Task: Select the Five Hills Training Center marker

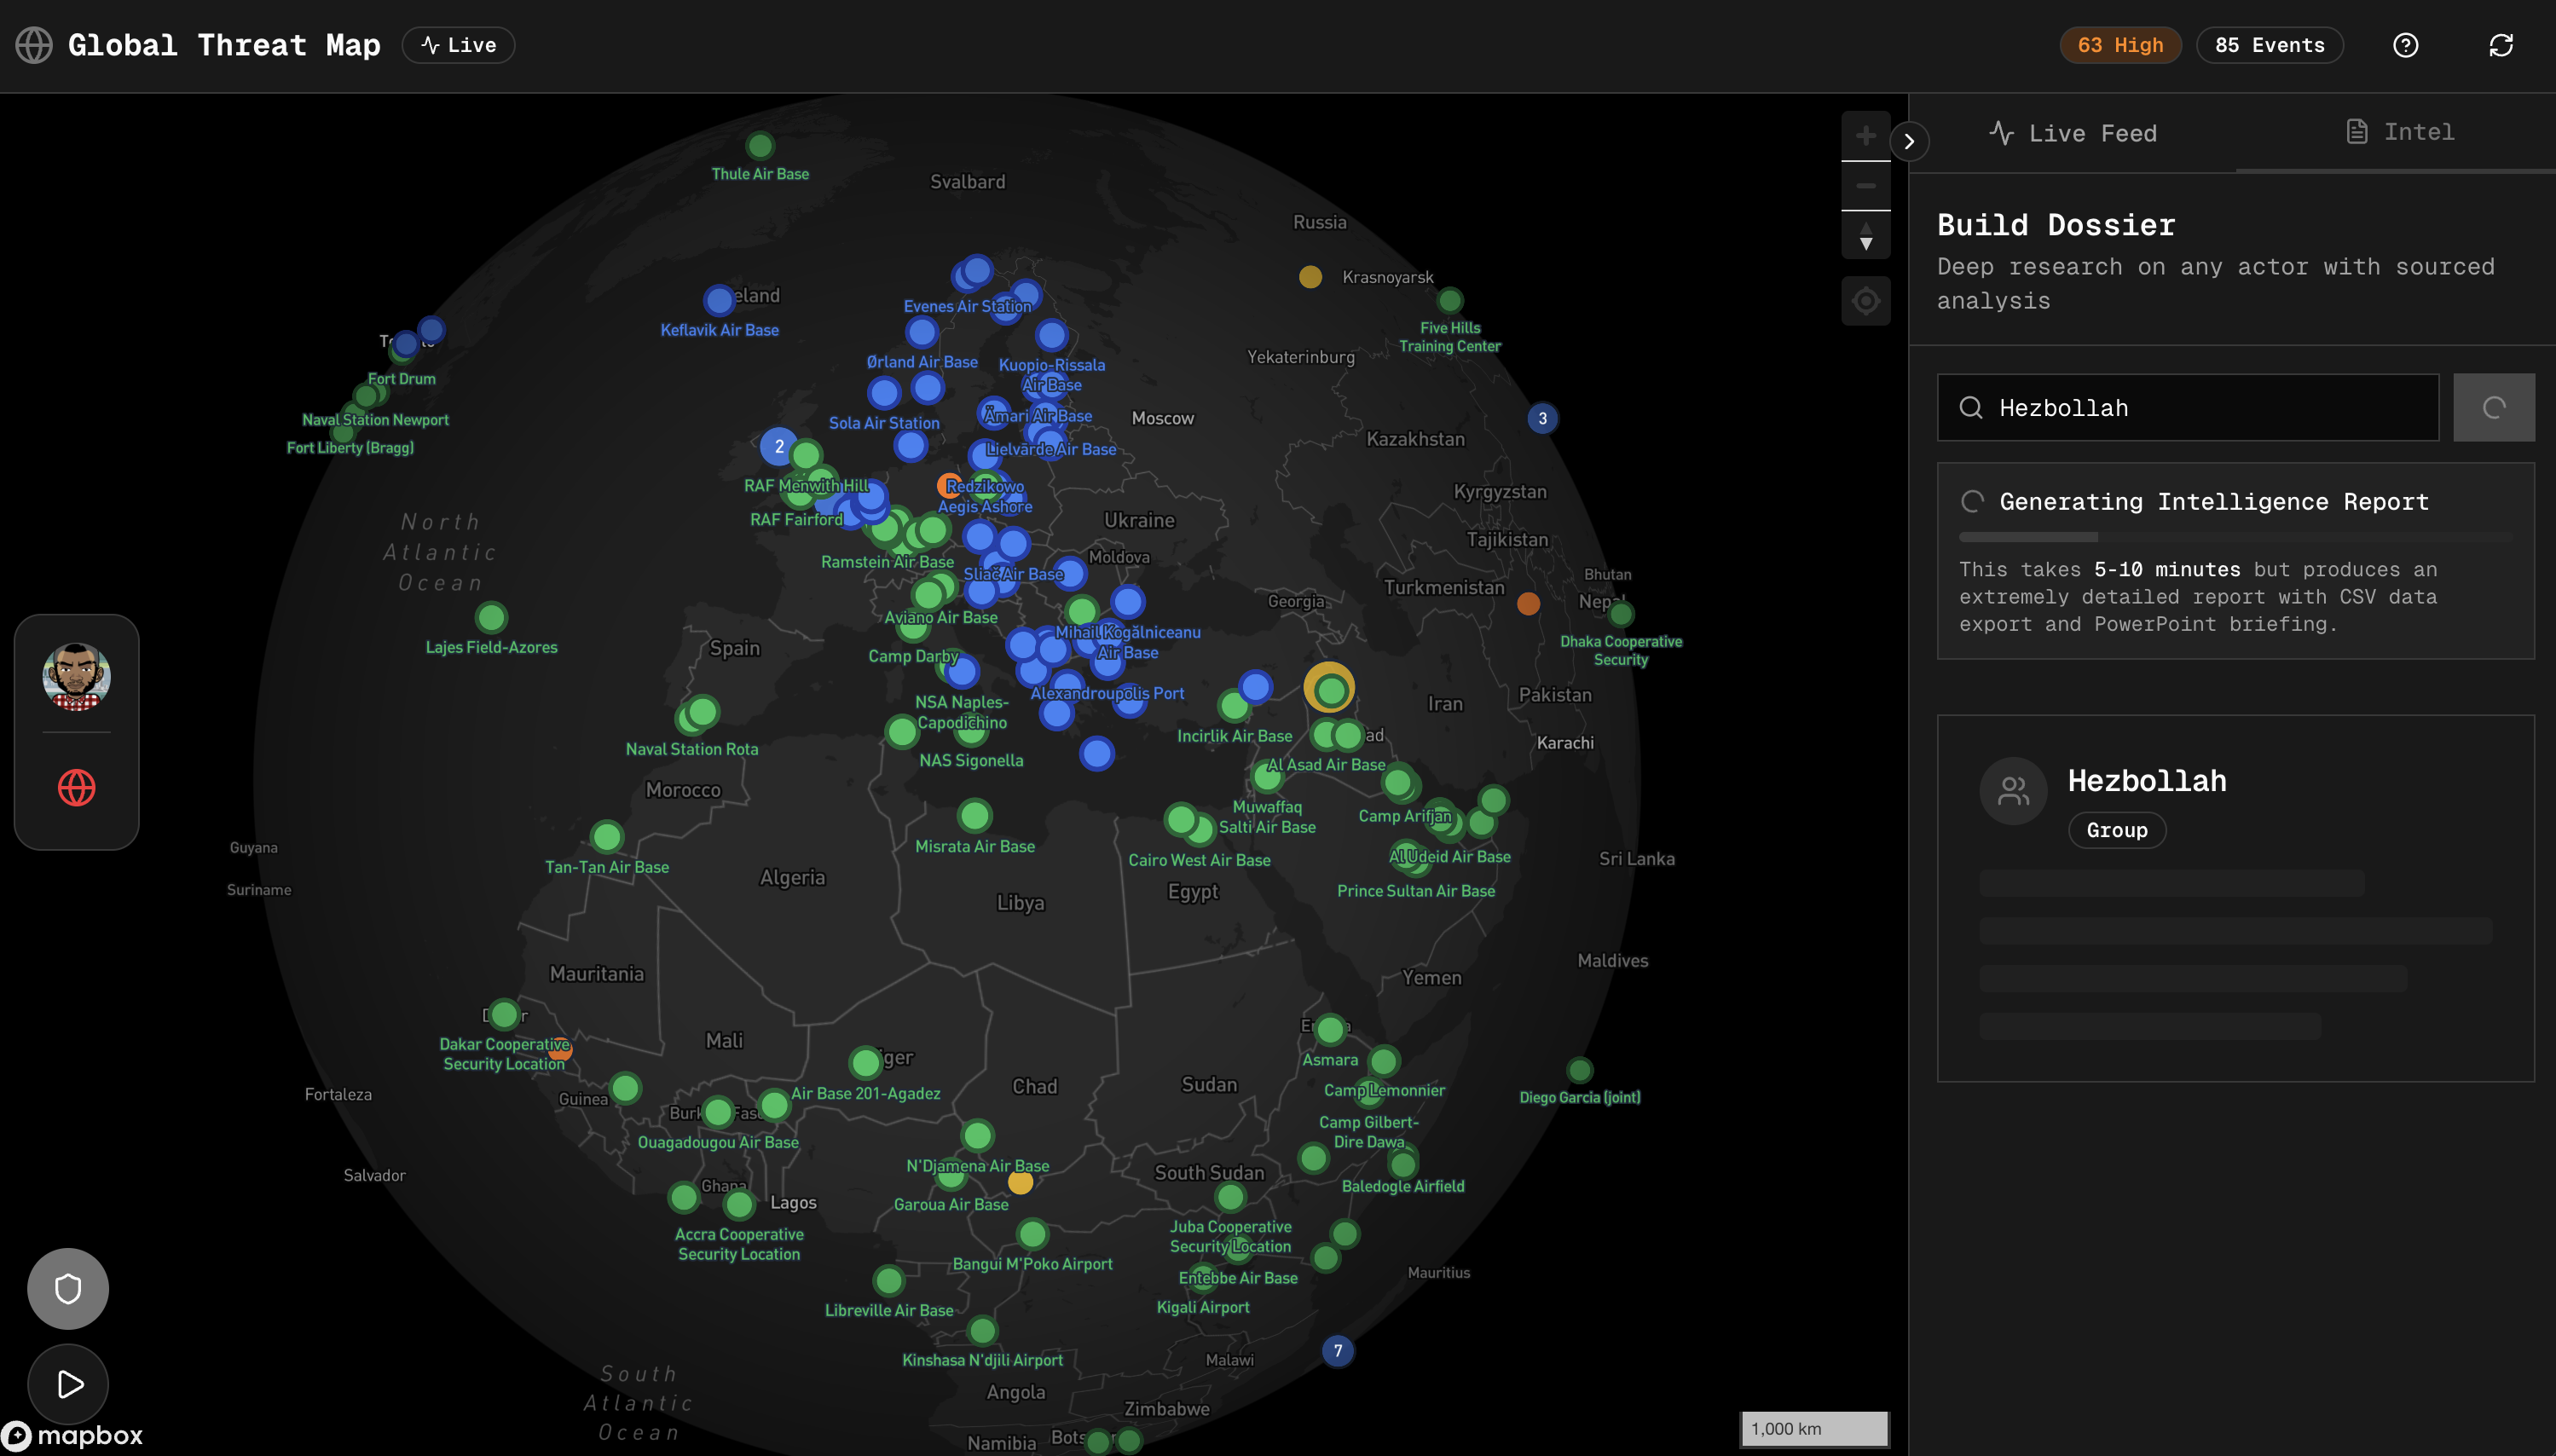Action: coord(1450,300)
